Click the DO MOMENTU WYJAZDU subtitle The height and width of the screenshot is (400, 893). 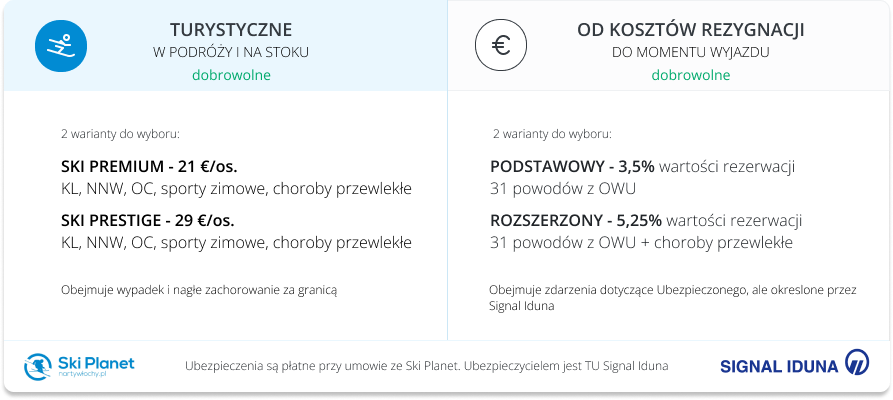pyautogui.click(x=691, y=53)
